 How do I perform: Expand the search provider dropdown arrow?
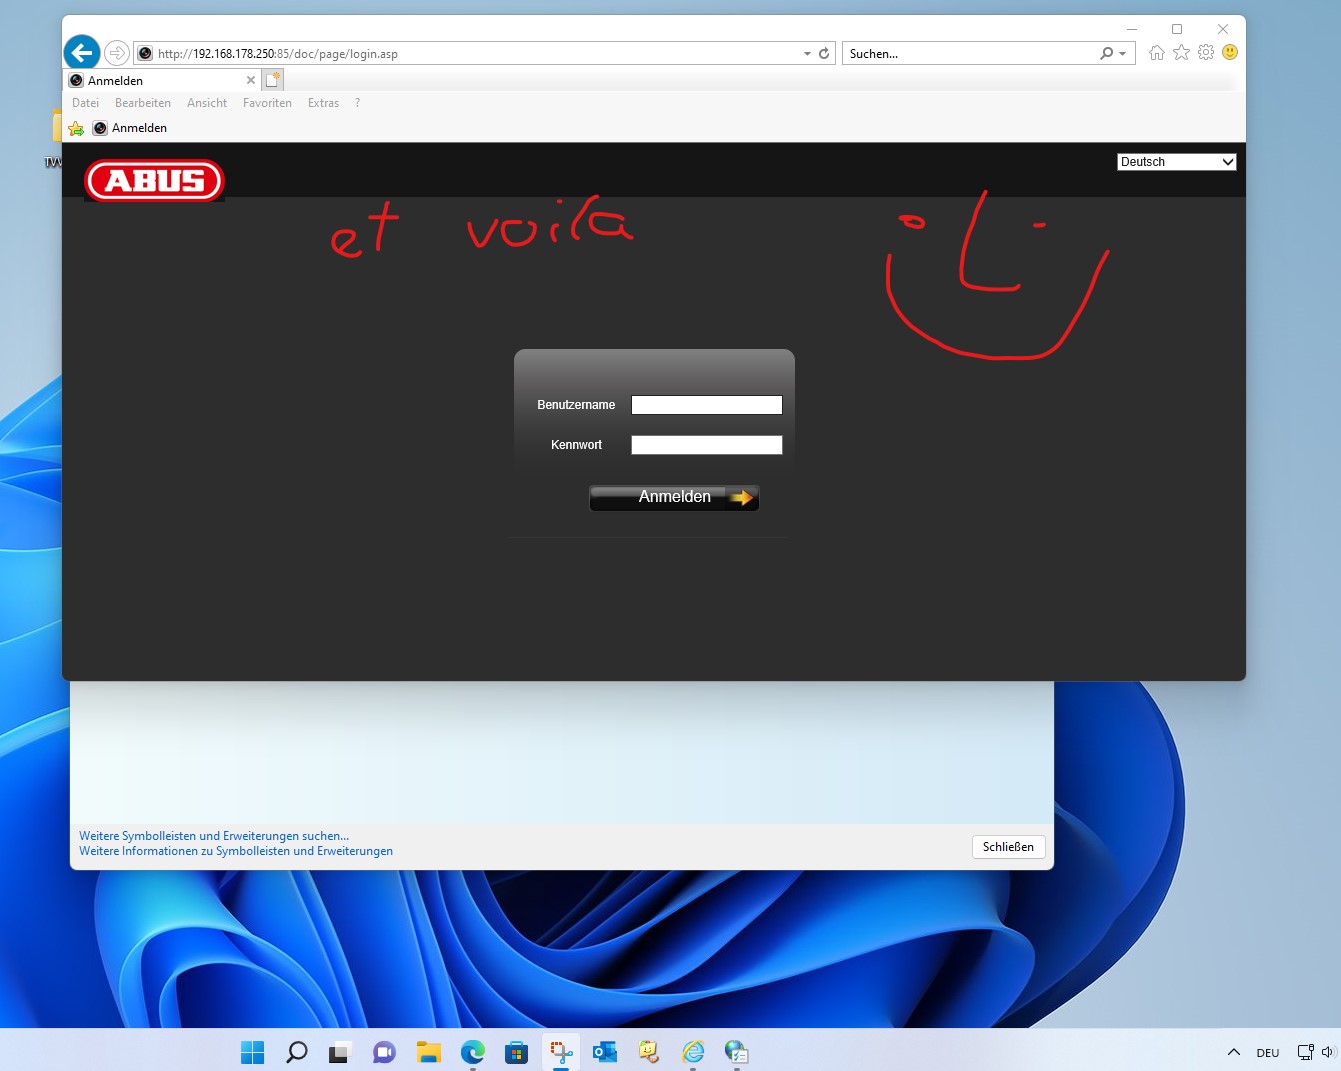point(1123,54)
